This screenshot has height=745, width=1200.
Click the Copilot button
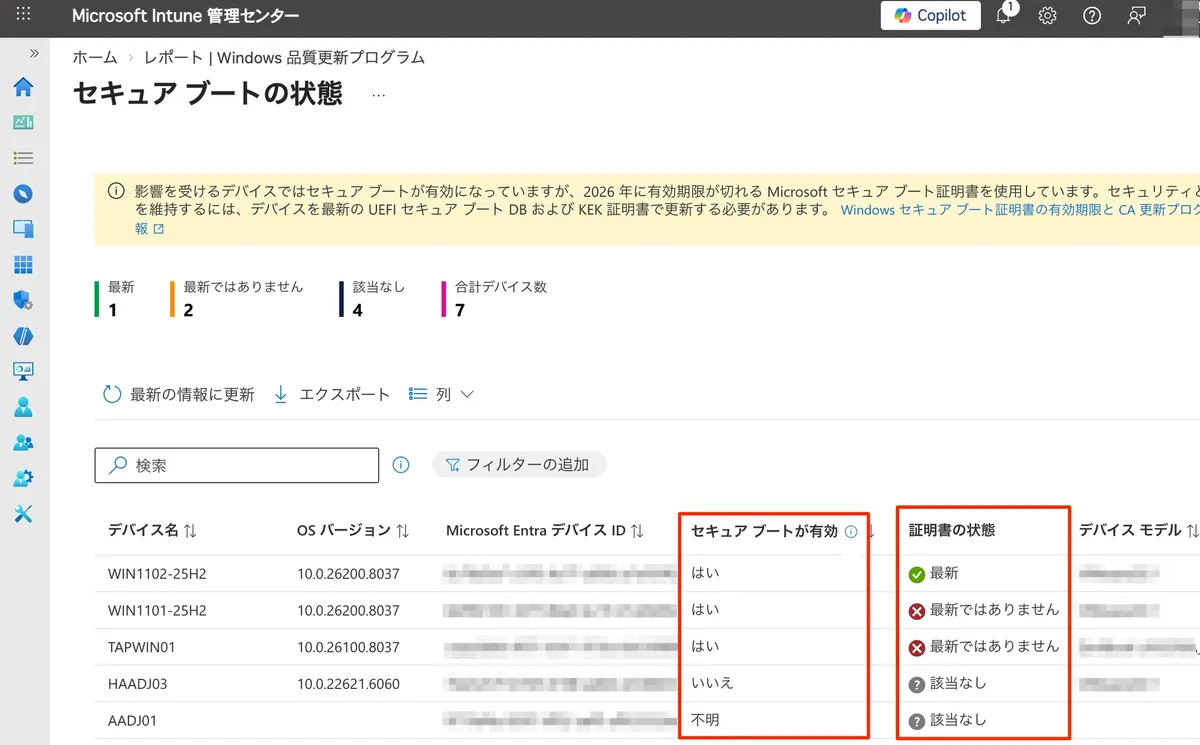pos(930,16)
